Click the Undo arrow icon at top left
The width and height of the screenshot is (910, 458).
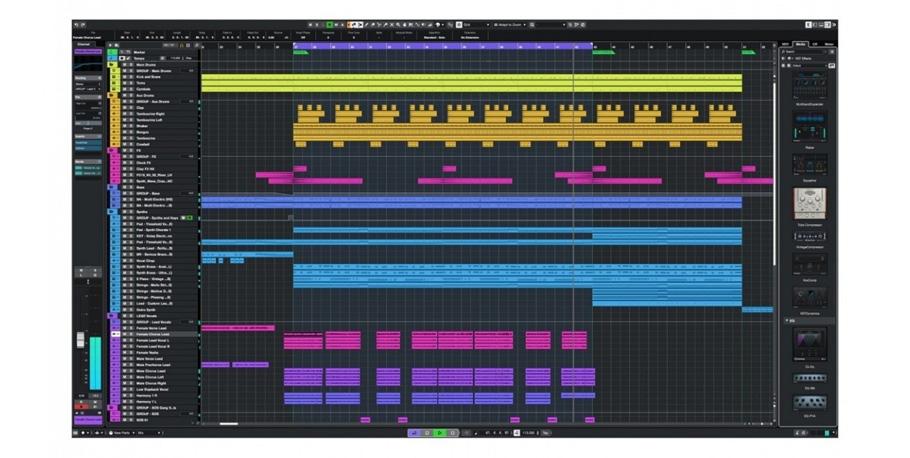[77, 24]
